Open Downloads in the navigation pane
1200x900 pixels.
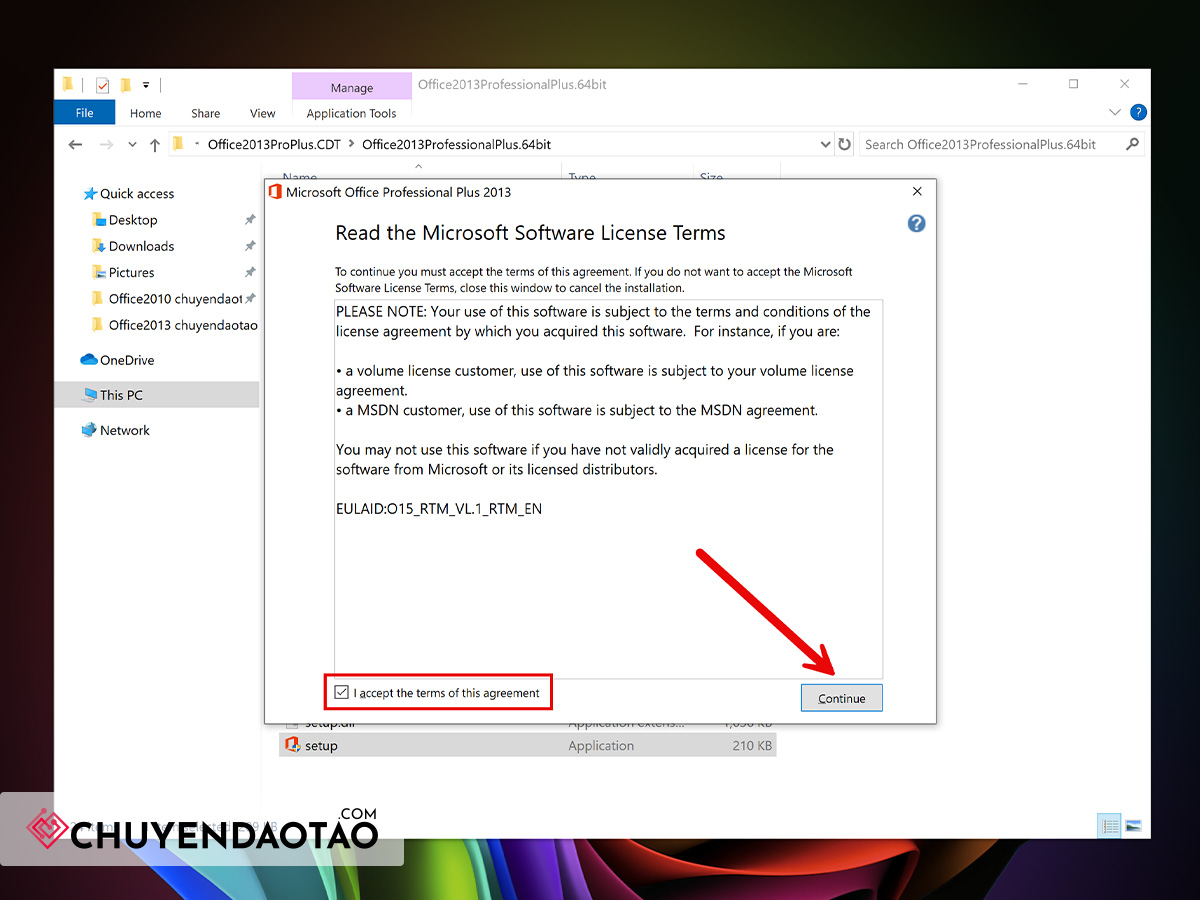[x=132, y=246]
